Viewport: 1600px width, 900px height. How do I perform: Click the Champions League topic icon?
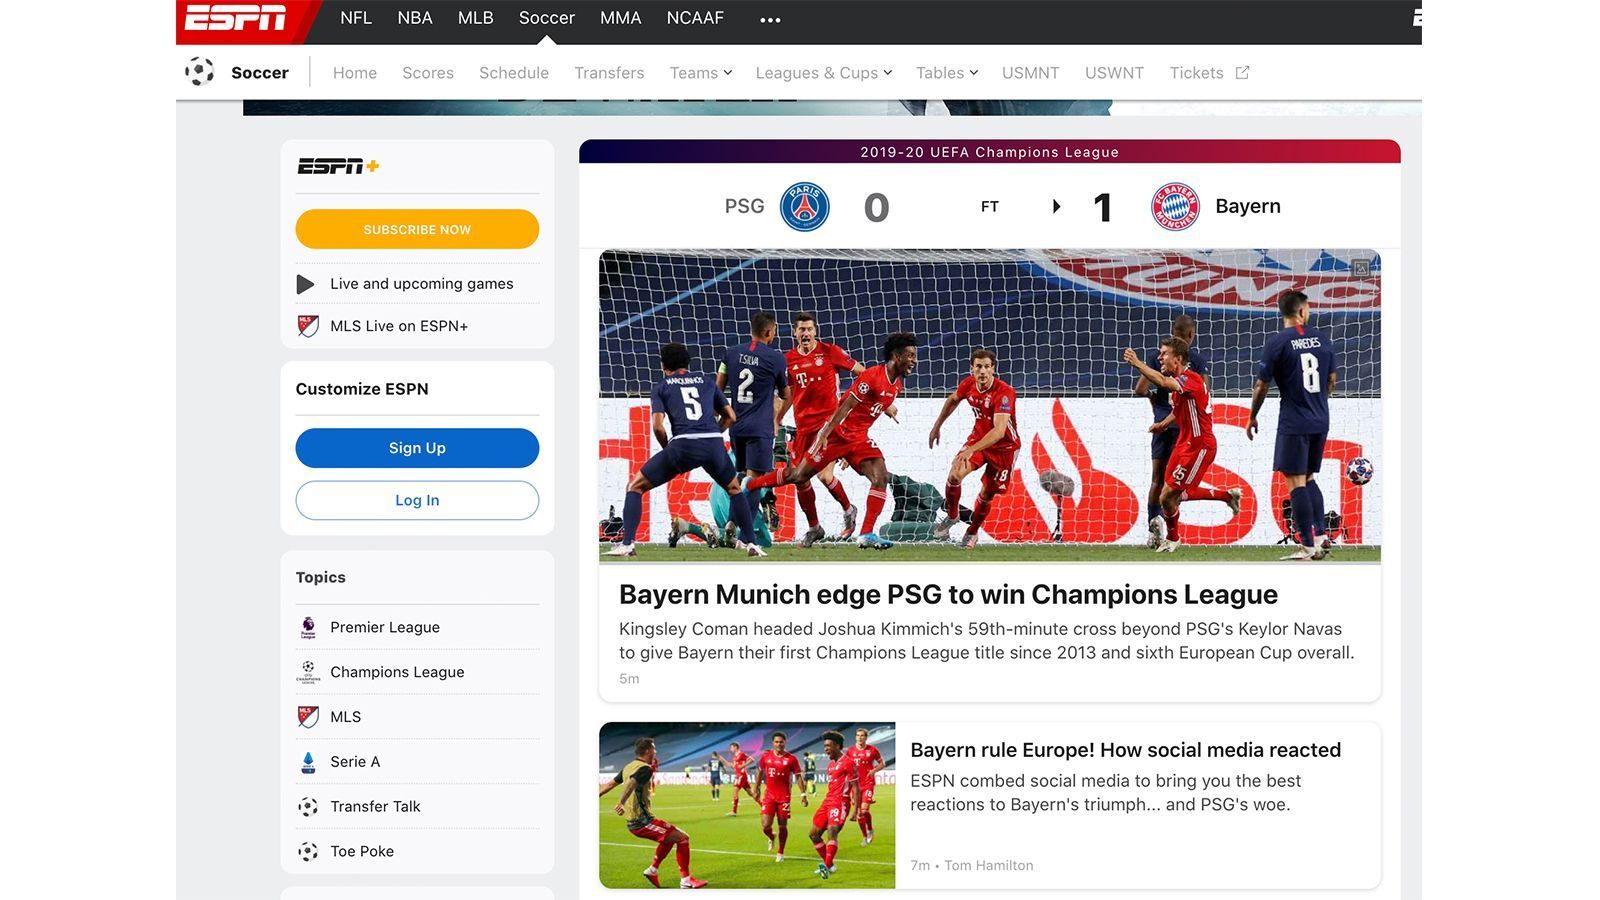[308, 672]
